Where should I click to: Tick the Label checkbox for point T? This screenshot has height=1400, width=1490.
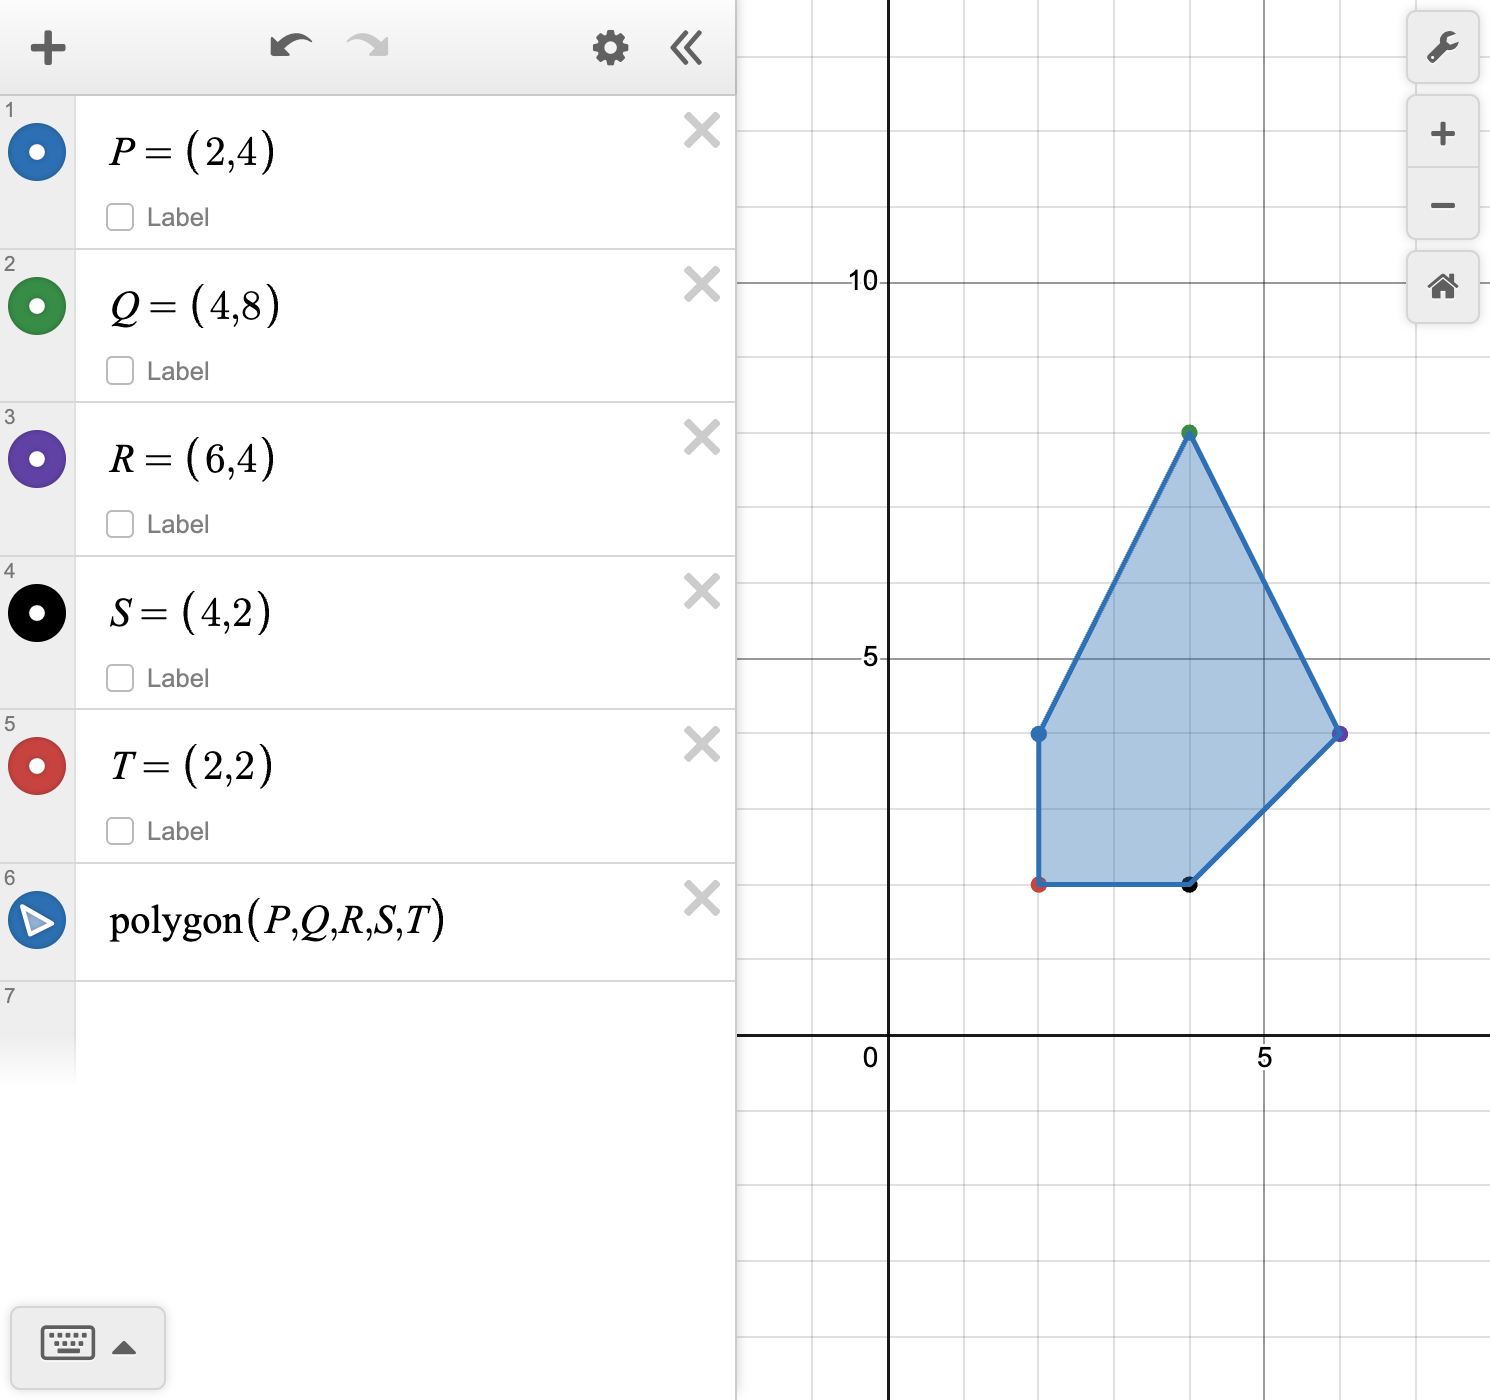(120, 831)
